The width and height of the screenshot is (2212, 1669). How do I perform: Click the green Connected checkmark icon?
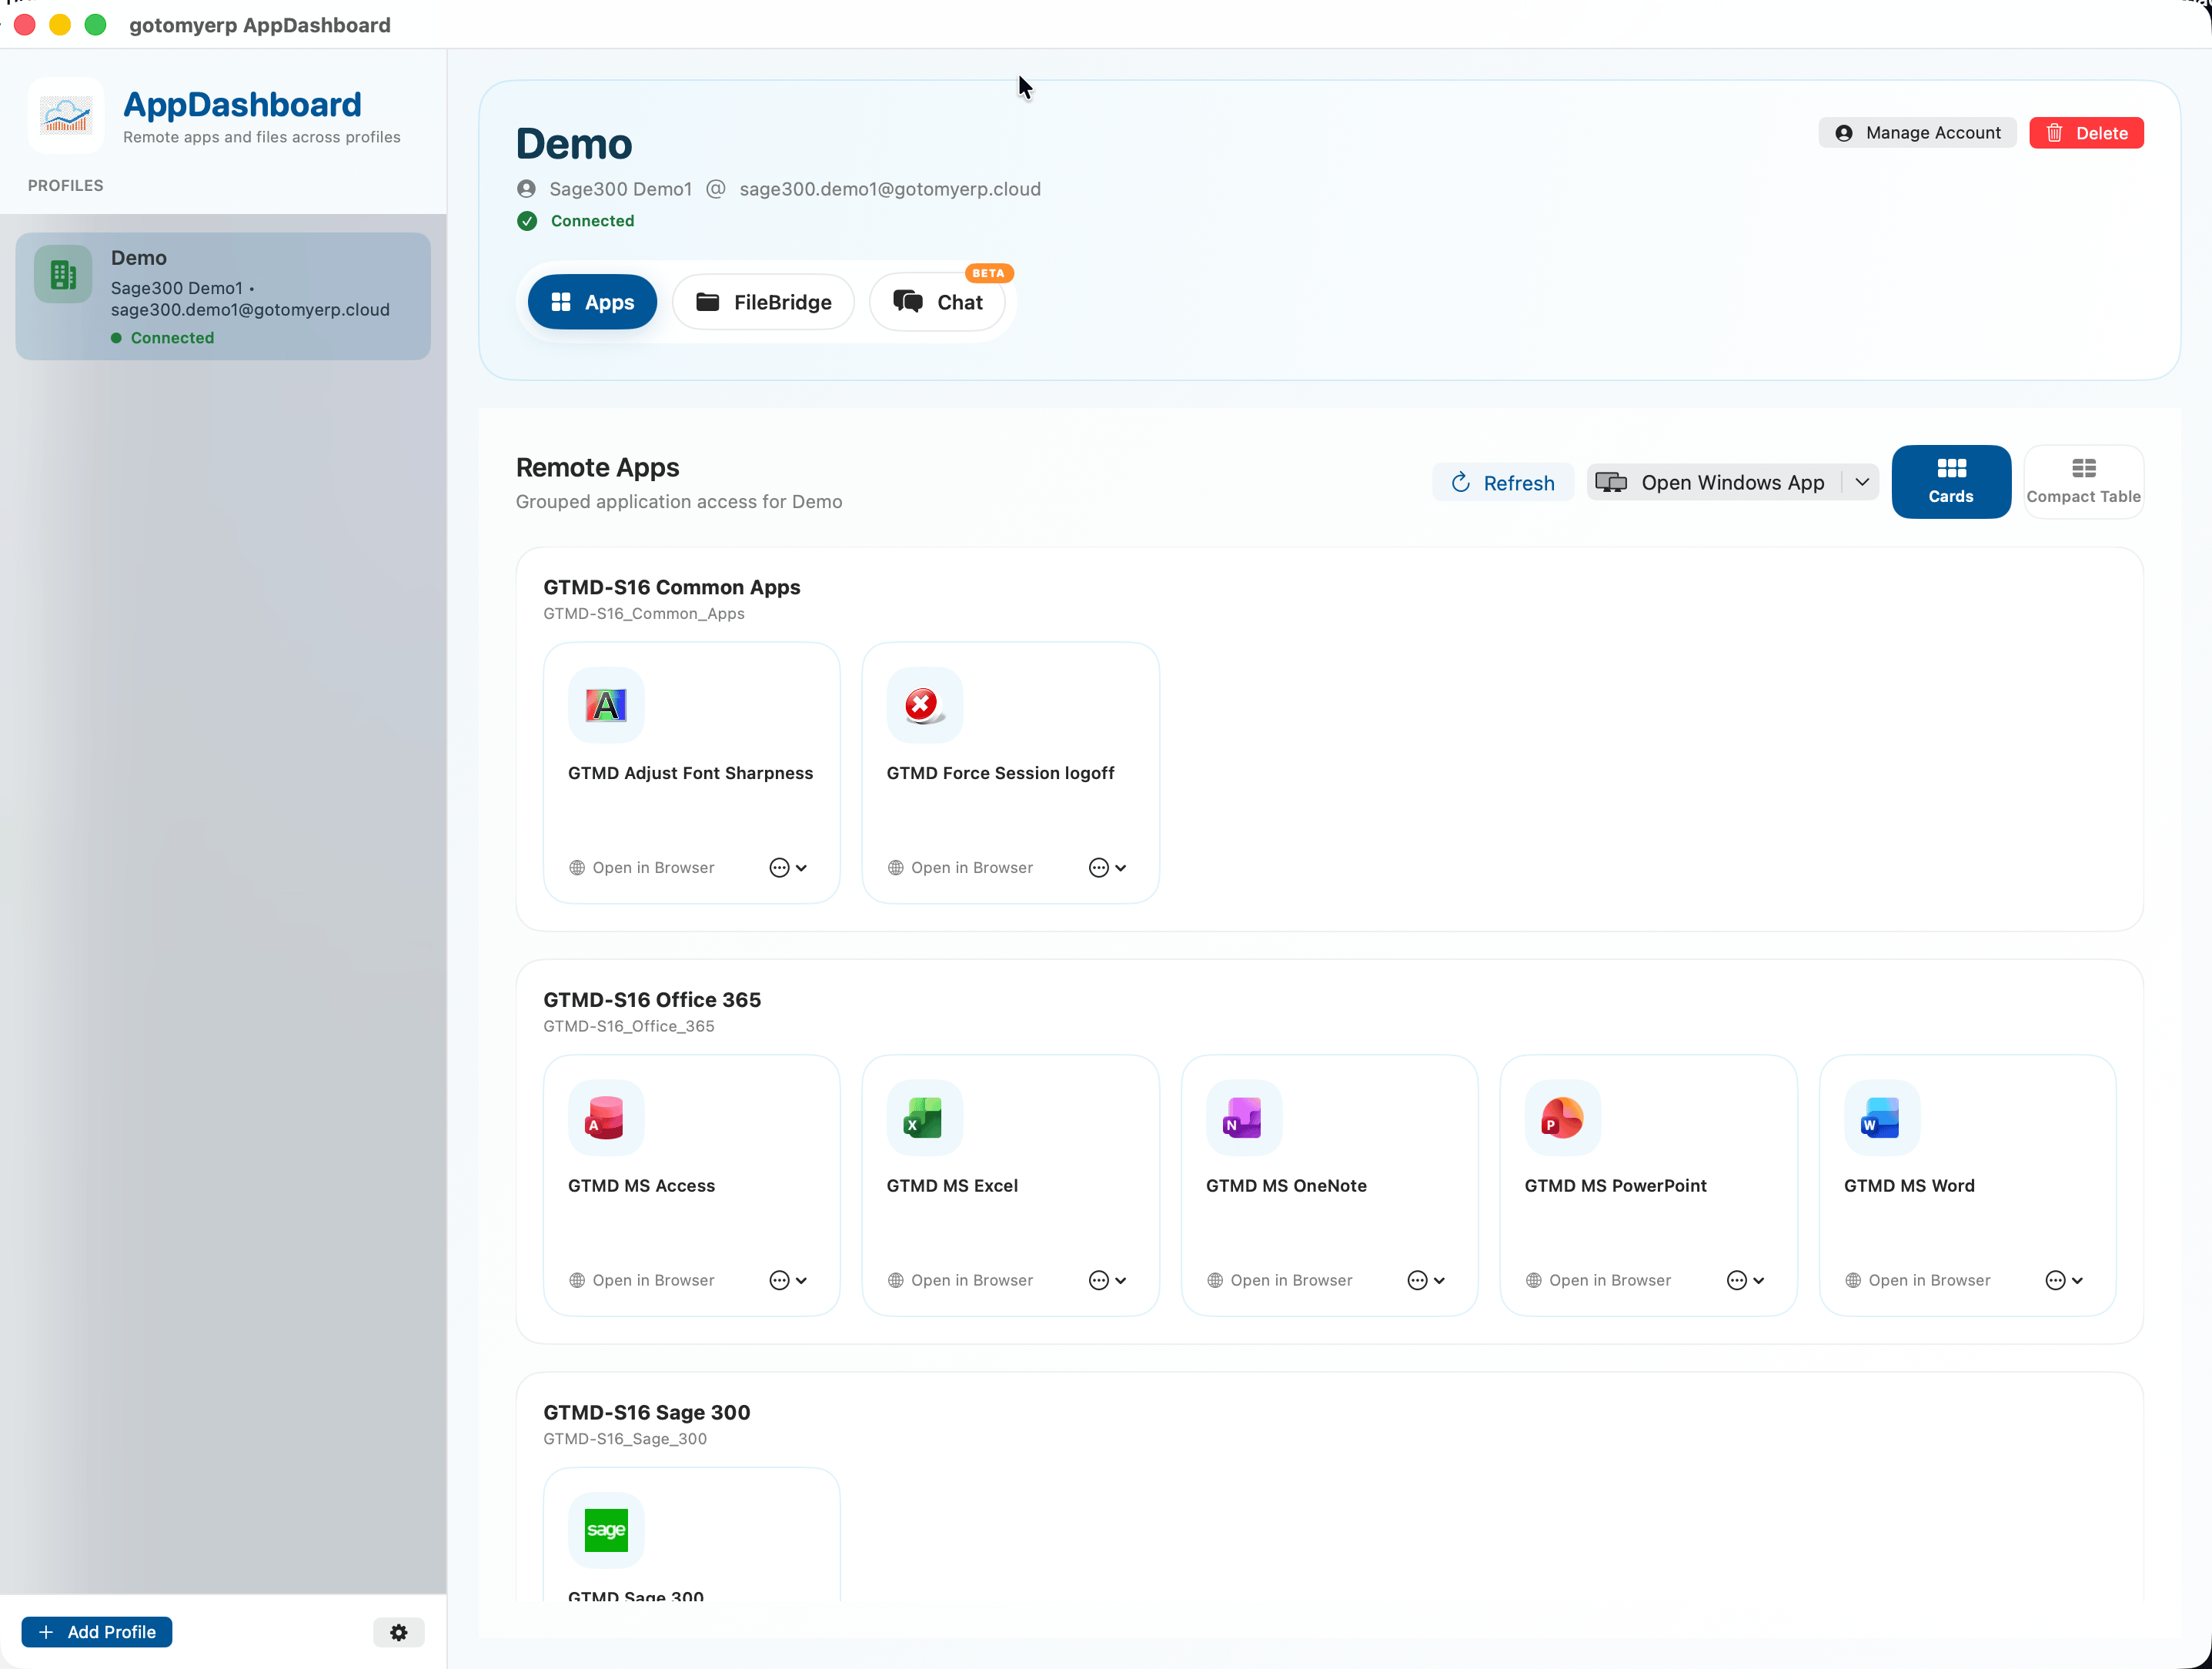[x=527, y=221]
